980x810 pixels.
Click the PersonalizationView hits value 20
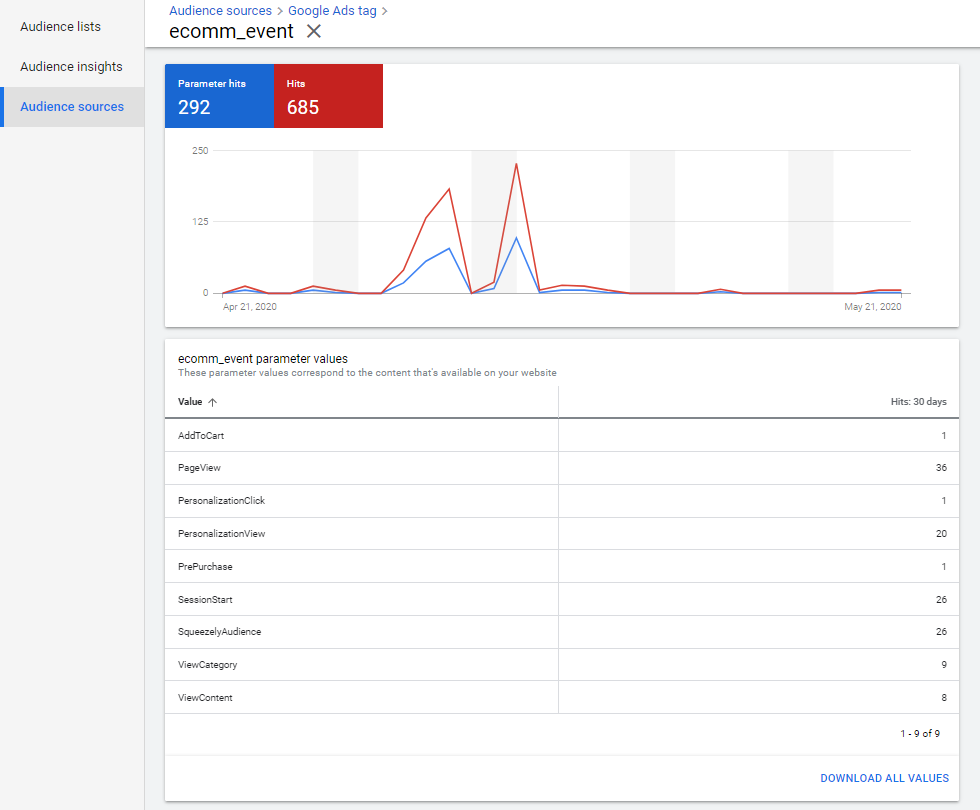(941, 534)
